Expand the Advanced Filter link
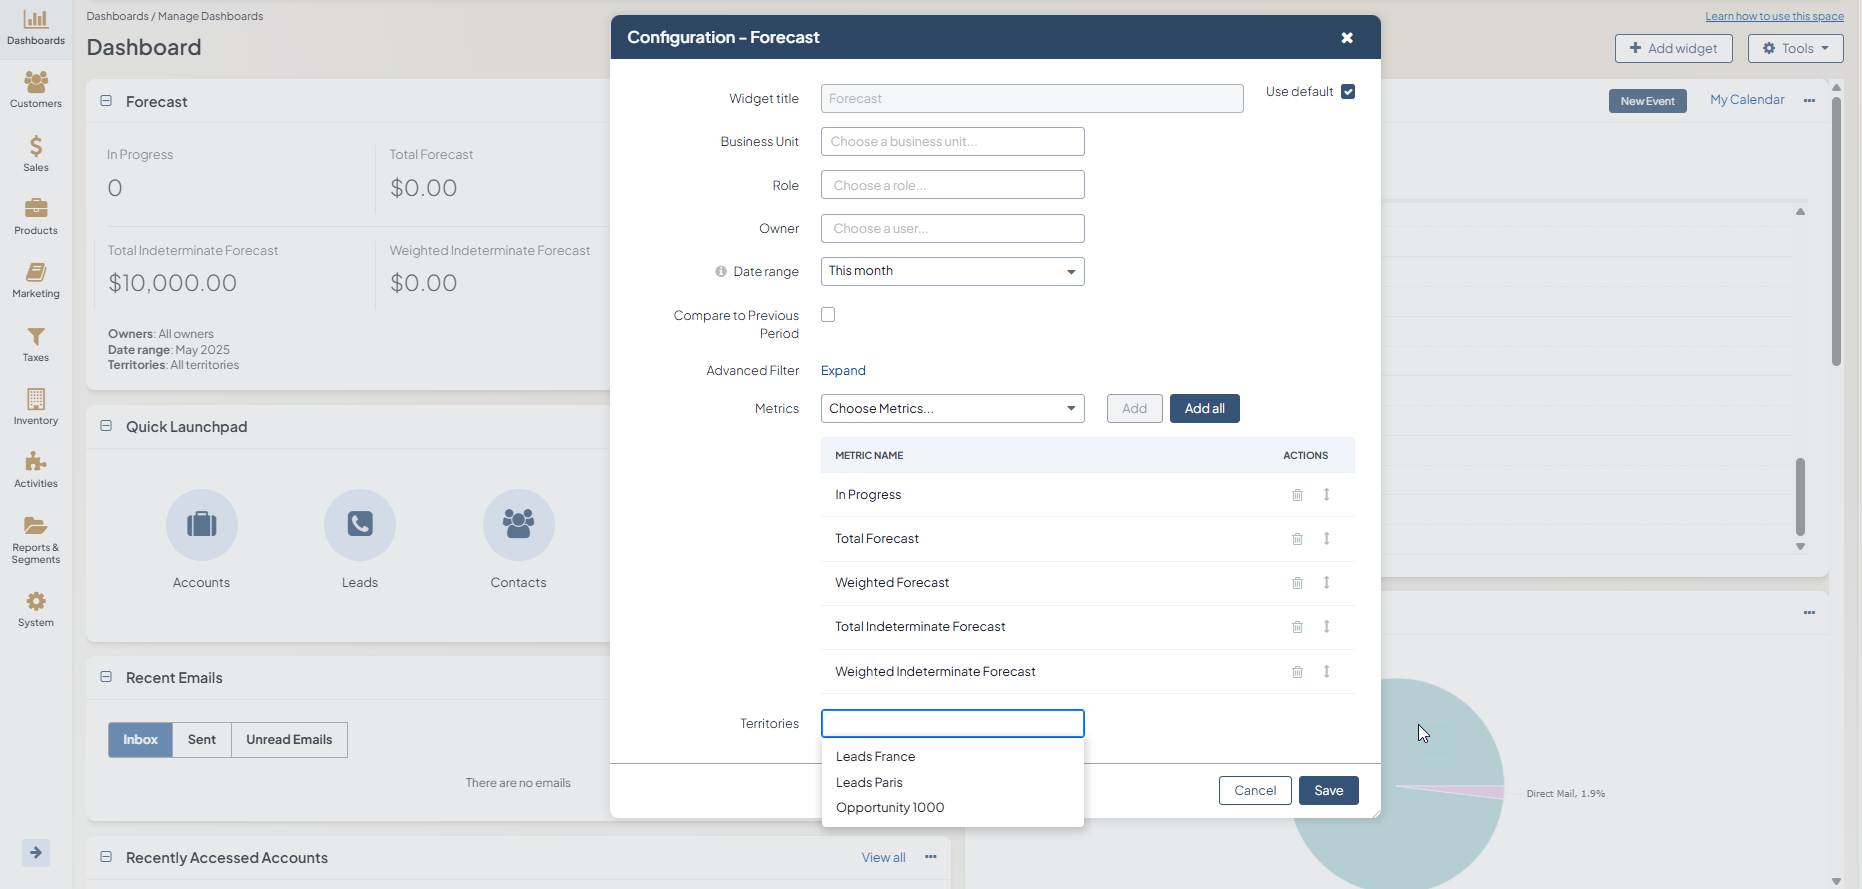This screenshot has height=889, width=1862. [x=843, y=371]
